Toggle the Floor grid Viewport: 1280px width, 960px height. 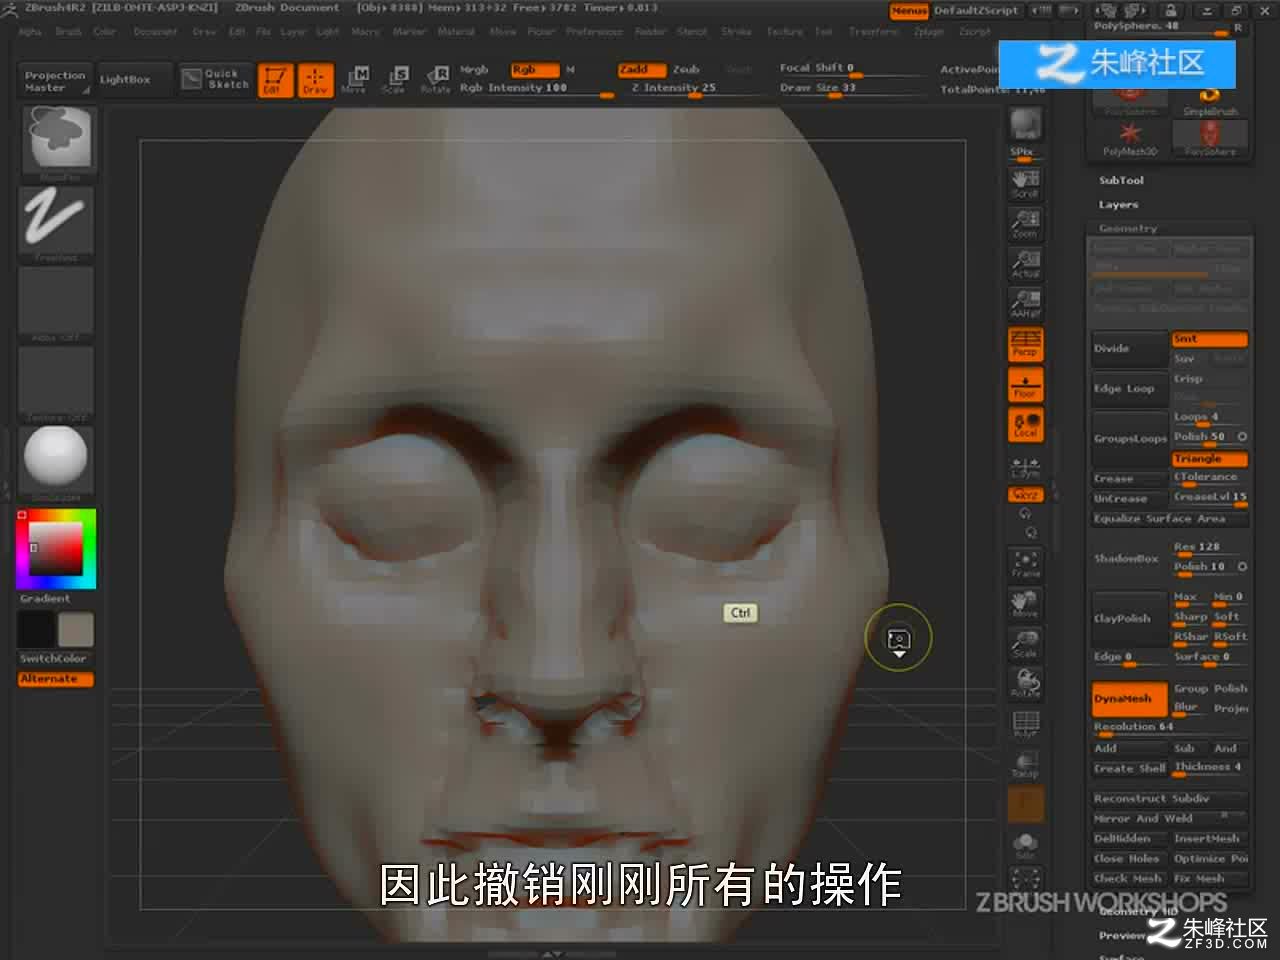(x=1025, y=384)
